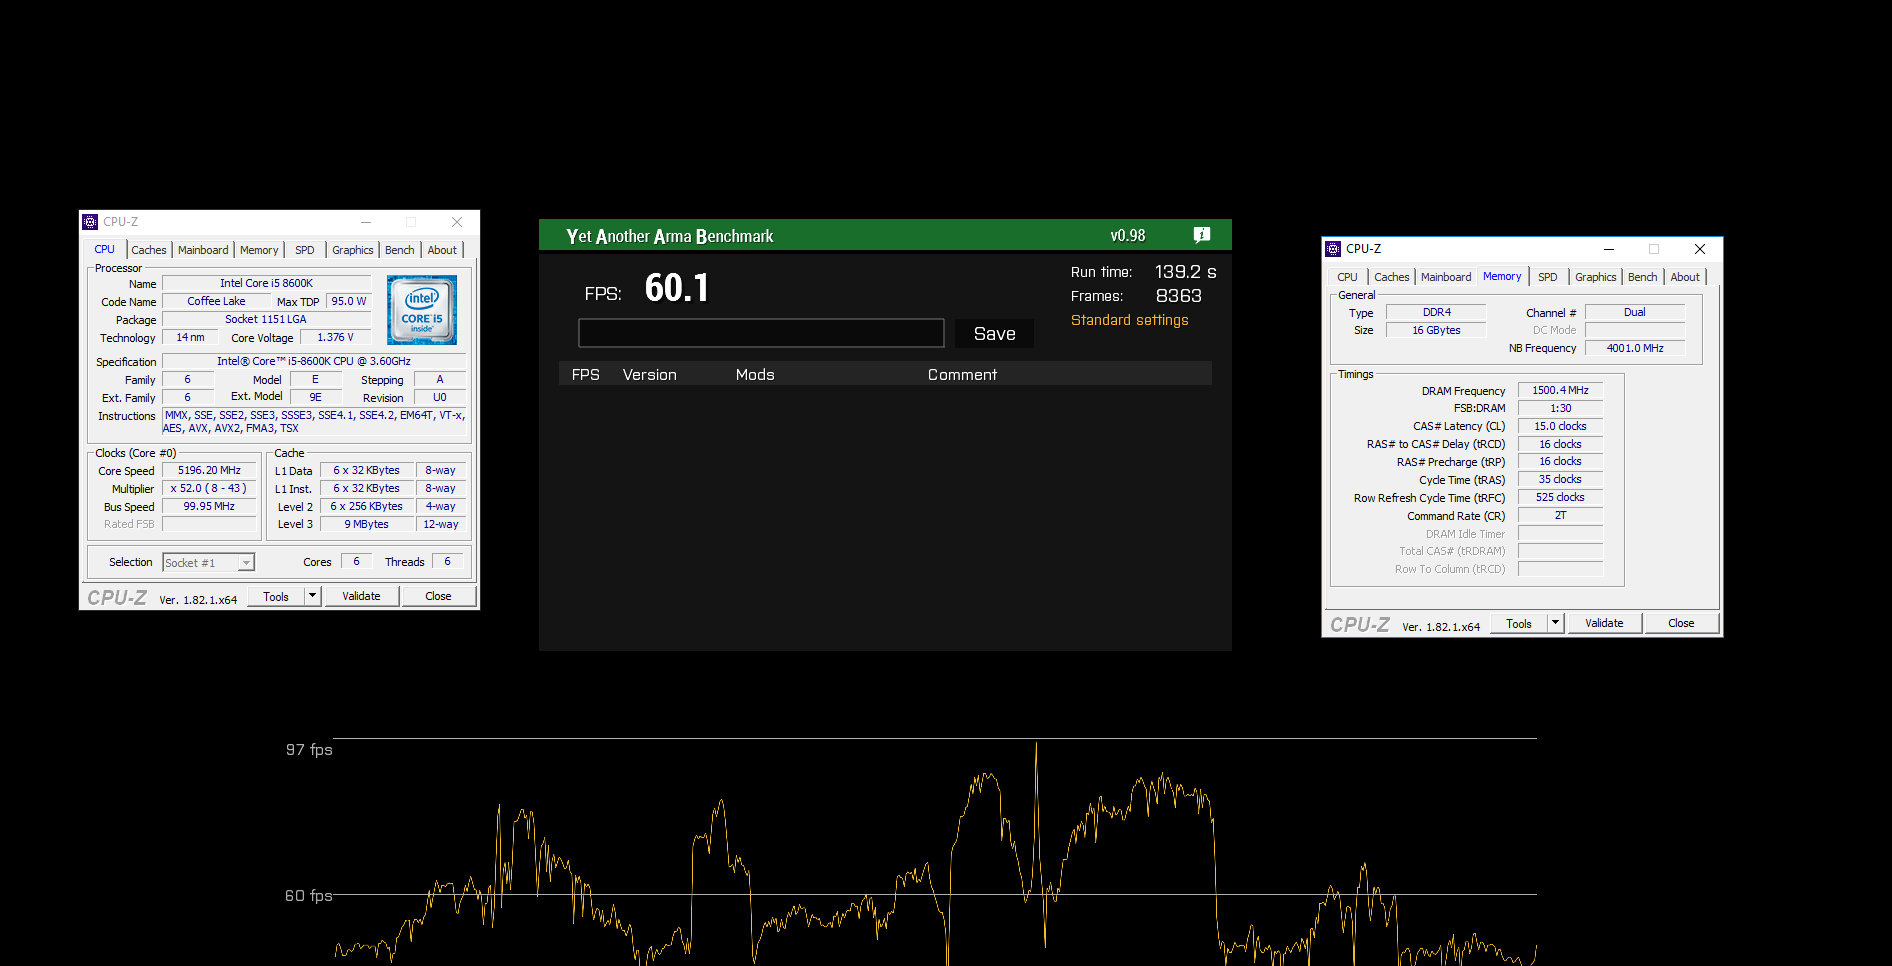Open the Standard settings link

pyautogui.click(x=1129, y=320)
